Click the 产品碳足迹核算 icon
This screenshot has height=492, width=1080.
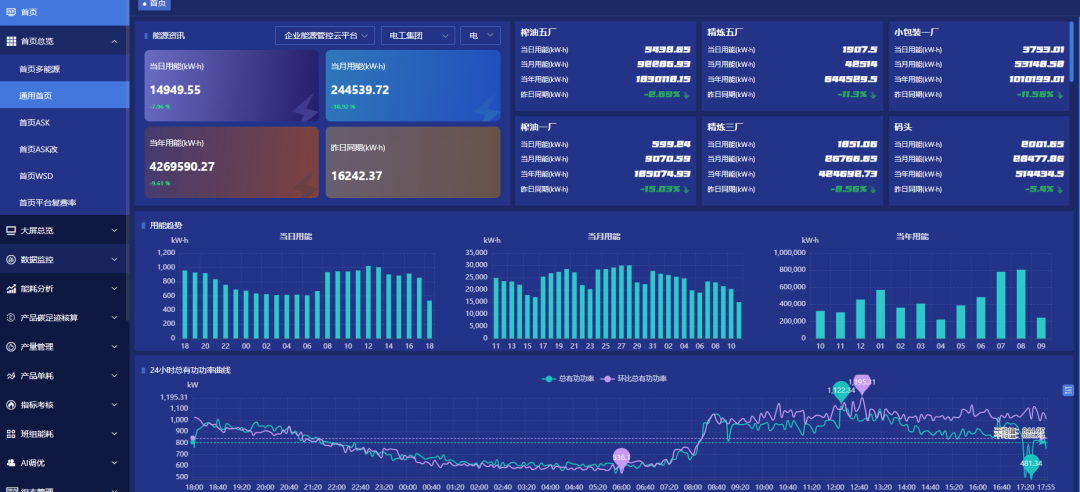(11, 318)
